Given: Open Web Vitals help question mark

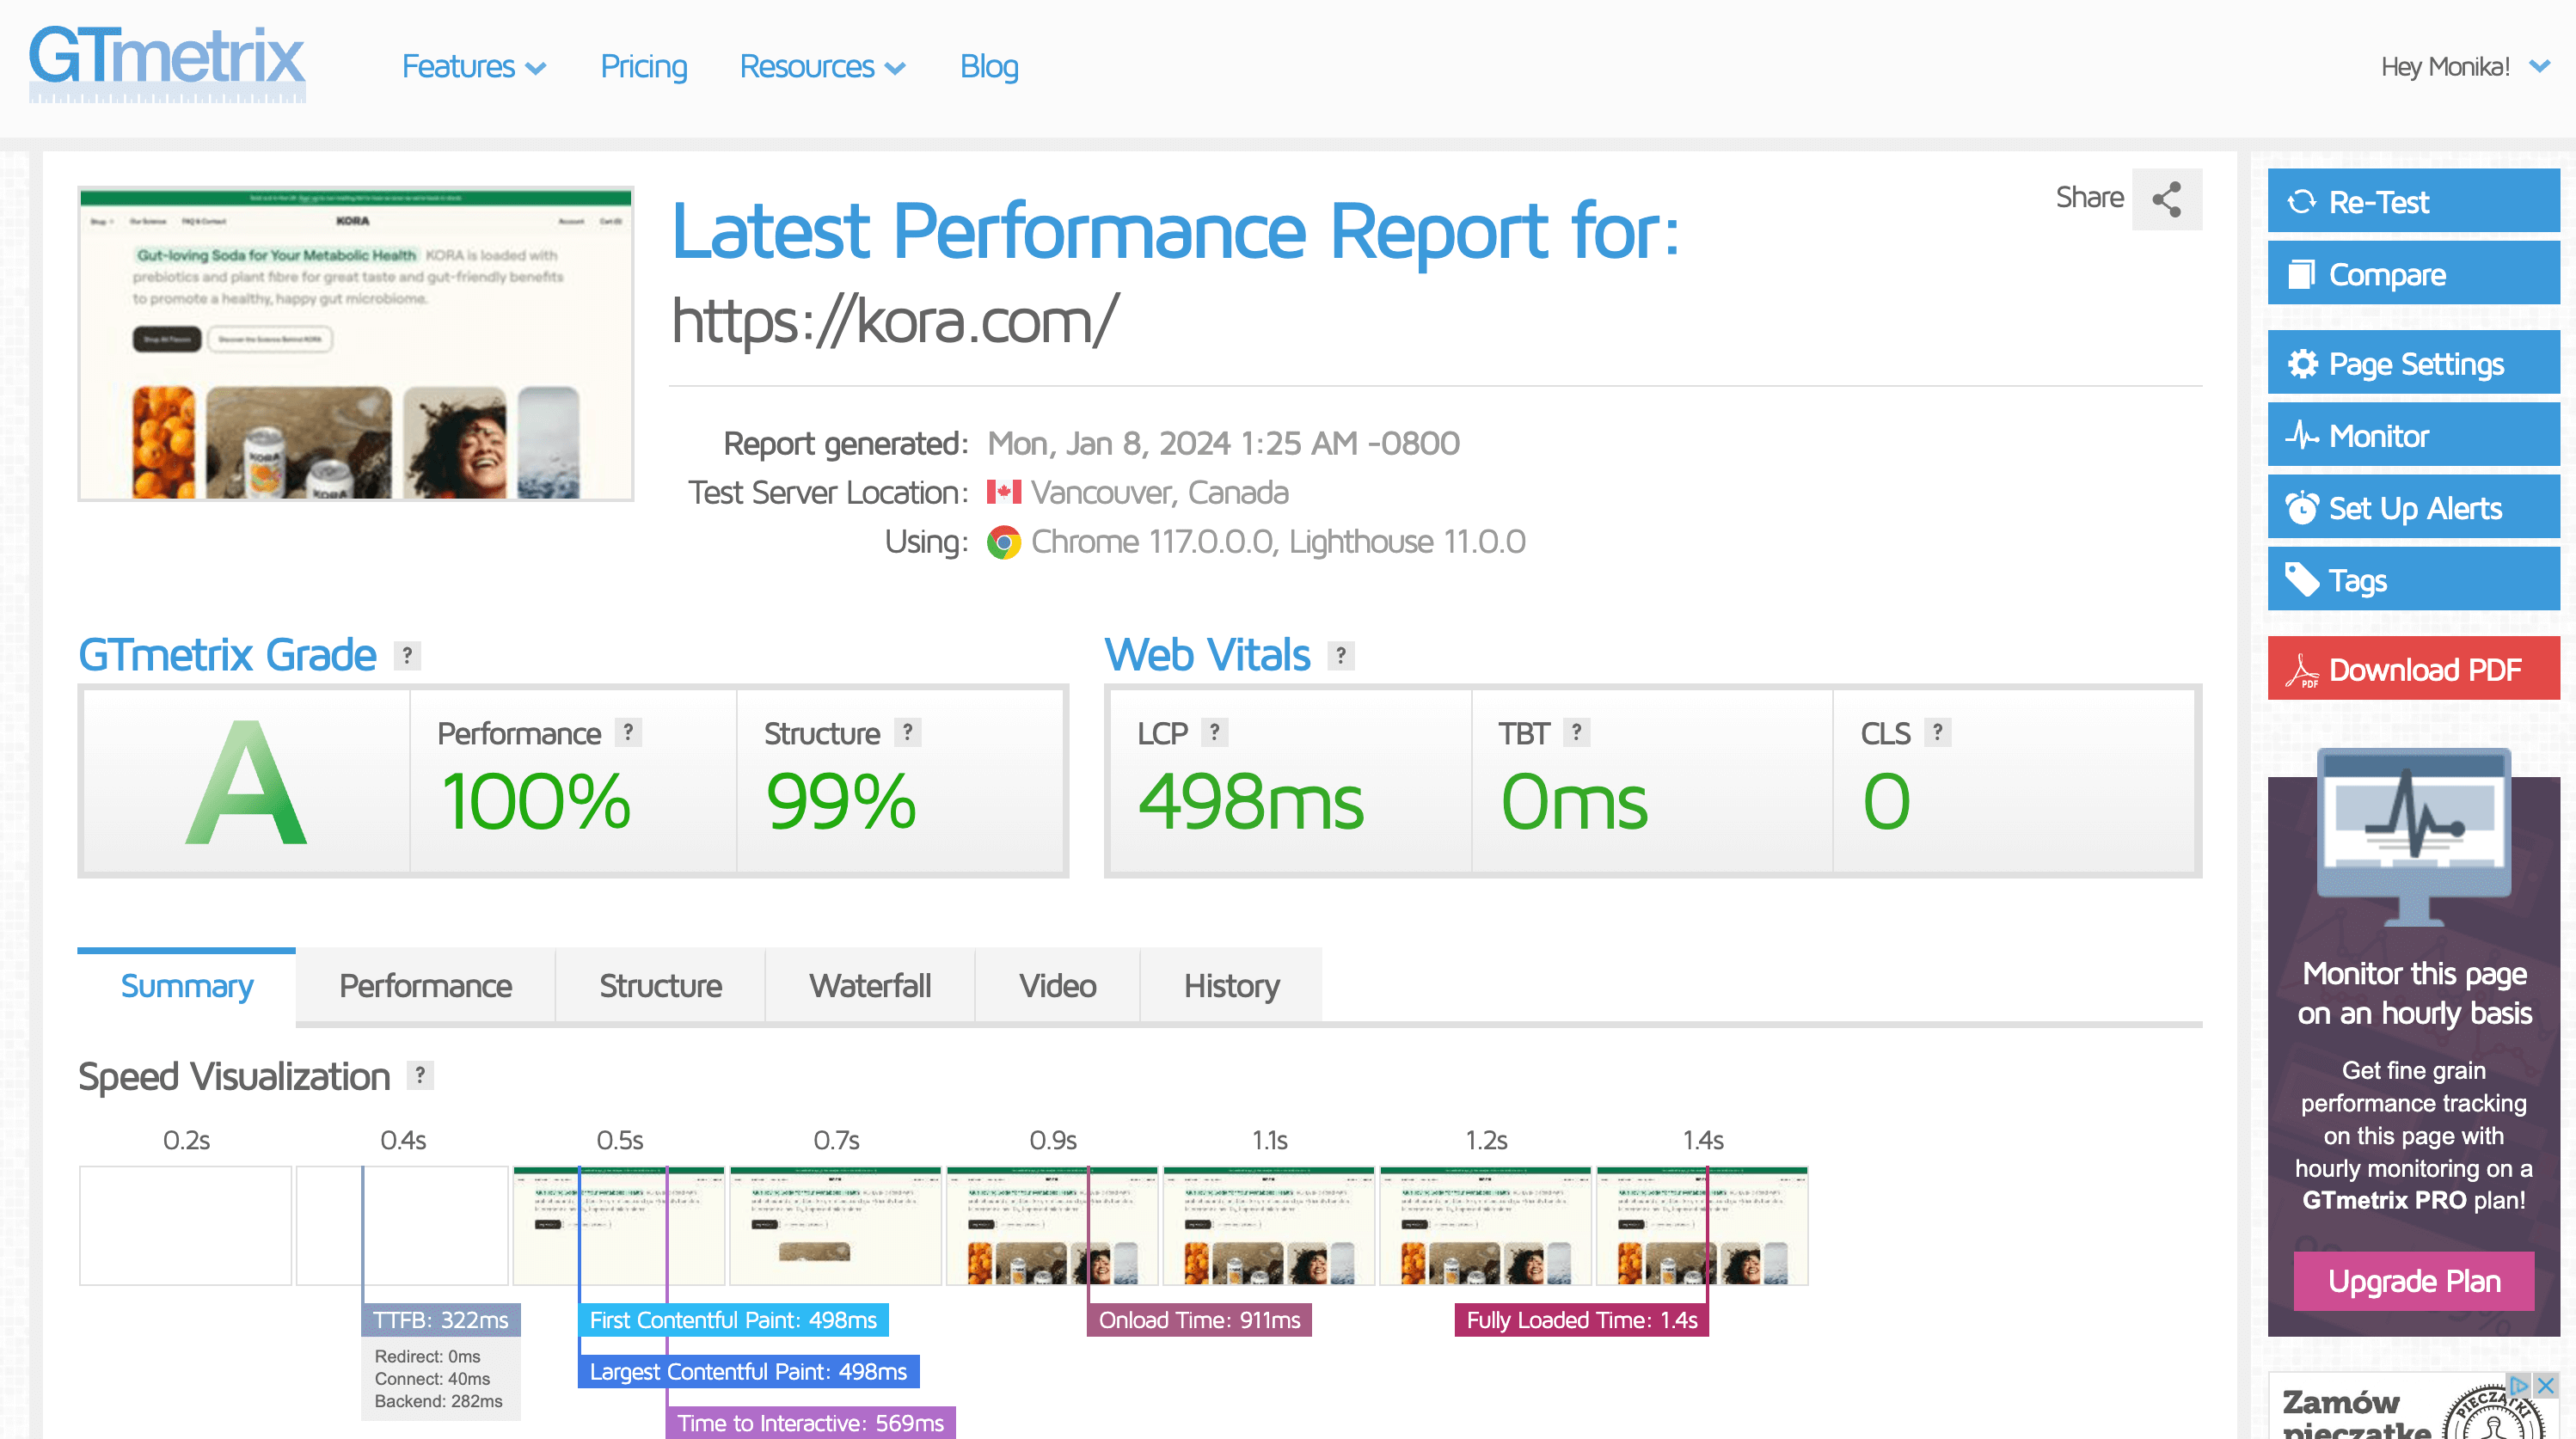Looking at the screenshot, I should [1340, 656].
